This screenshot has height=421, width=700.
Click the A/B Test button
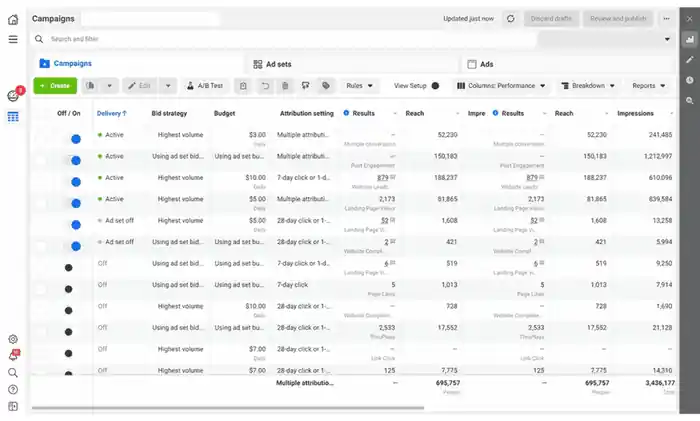205,86
